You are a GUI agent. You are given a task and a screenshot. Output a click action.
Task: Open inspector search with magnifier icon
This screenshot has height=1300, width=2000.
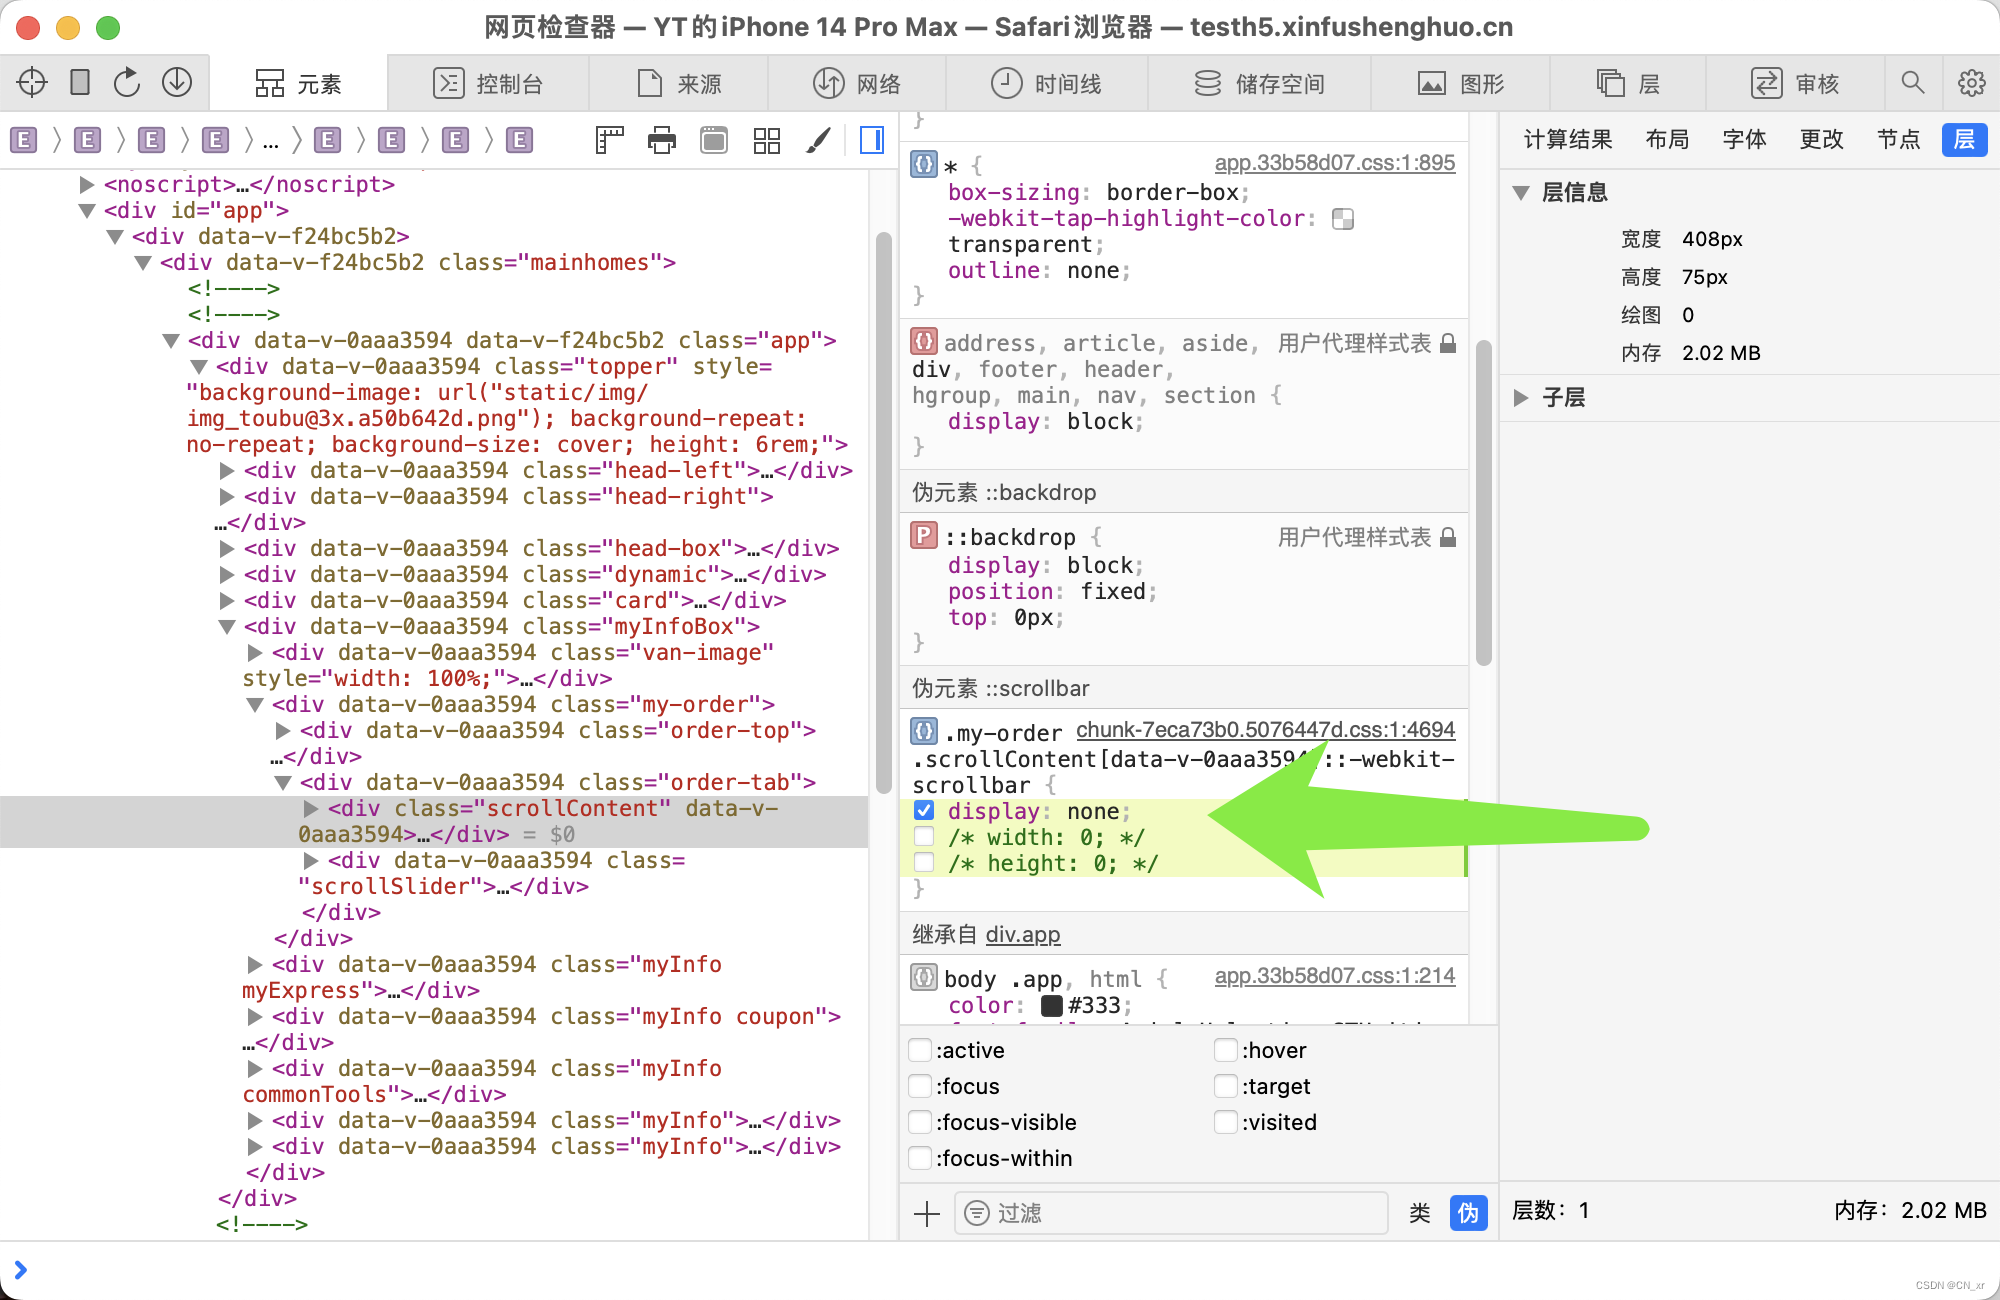click(1913, 82)
